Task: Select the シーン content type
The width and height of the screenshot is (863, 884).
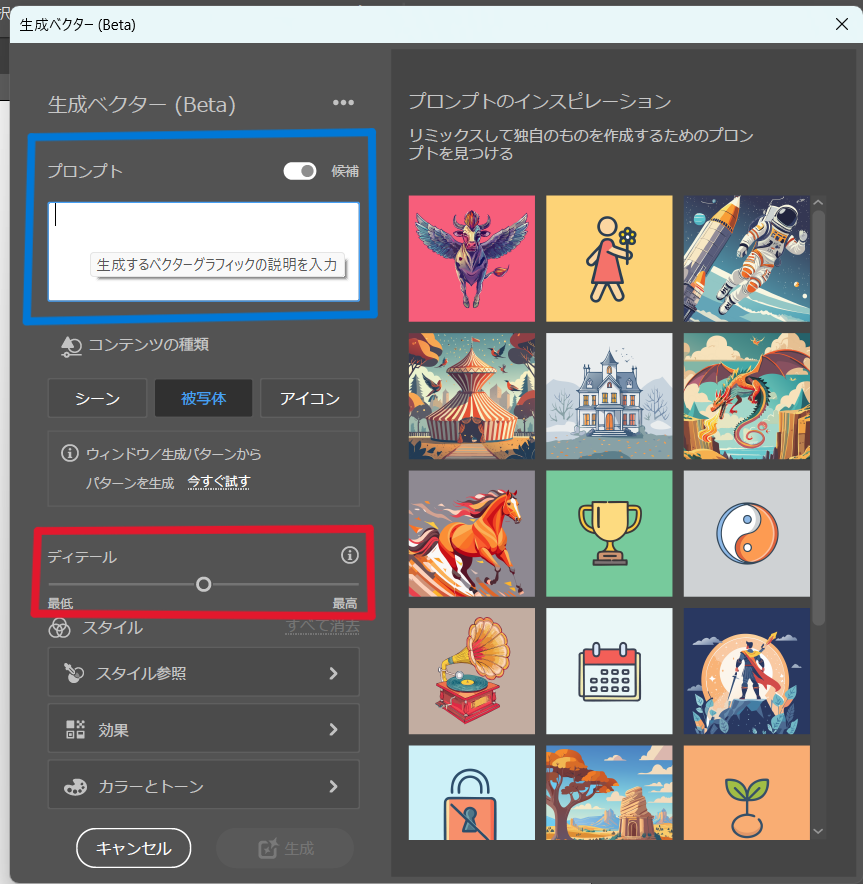Action: click(97, 398)
